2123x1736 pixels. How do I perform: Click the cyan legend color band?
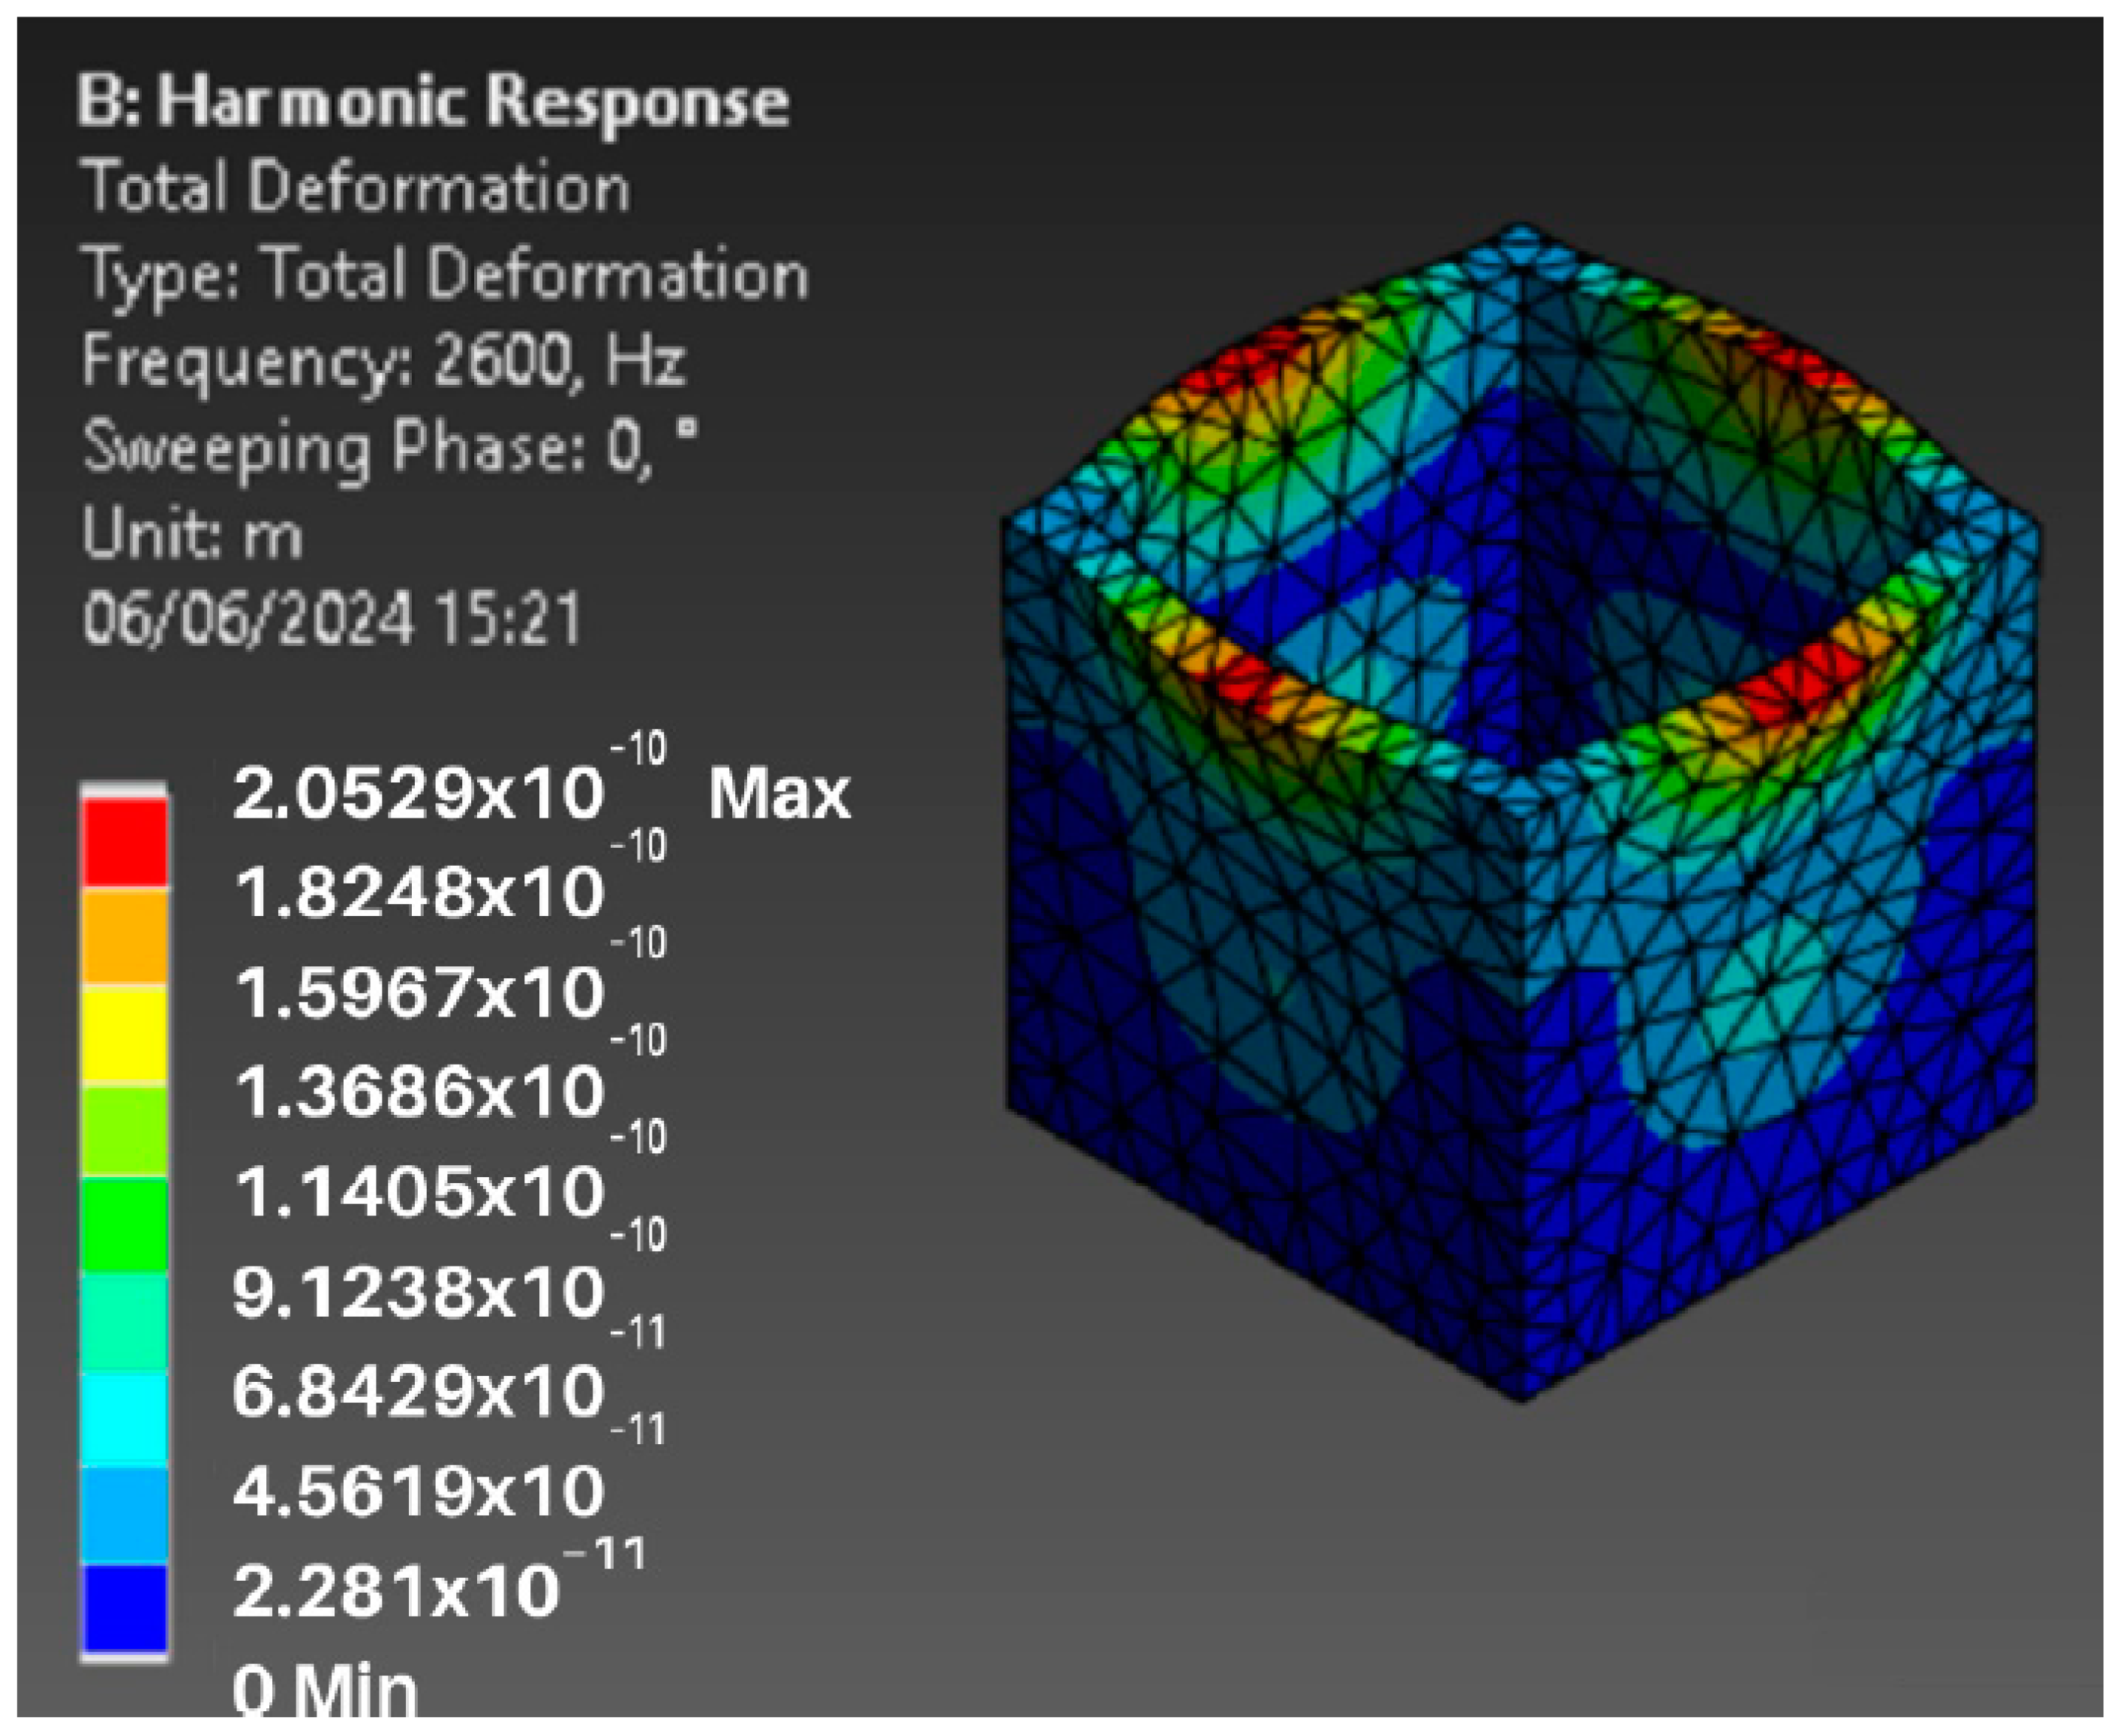(x=124, y=1419)
